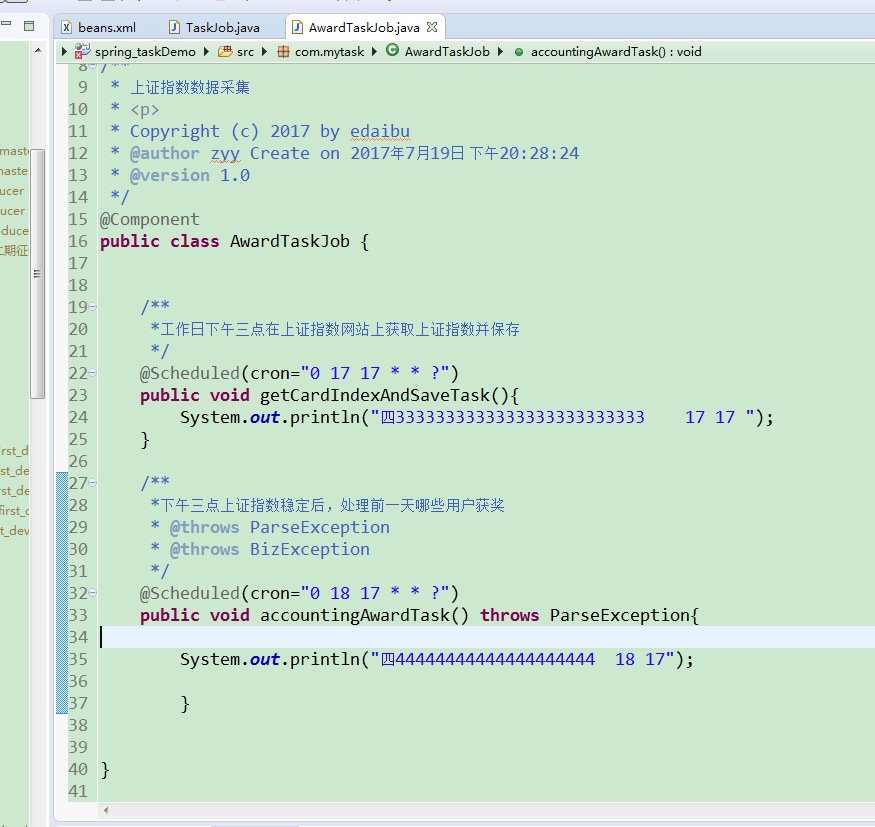Image resolution: width=875 pixels, height=827 pixels.
Task: Expand breadcrumb arrow after AwardTaskJob
Action: (x=500, y=52)
